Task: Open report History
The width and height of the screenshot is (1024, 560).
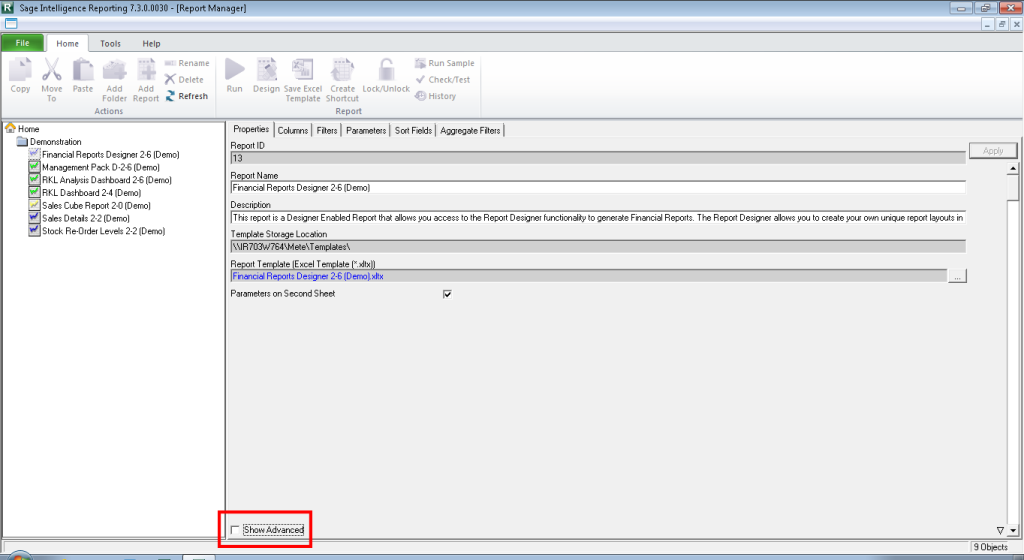Action: (x=436, y=96)
